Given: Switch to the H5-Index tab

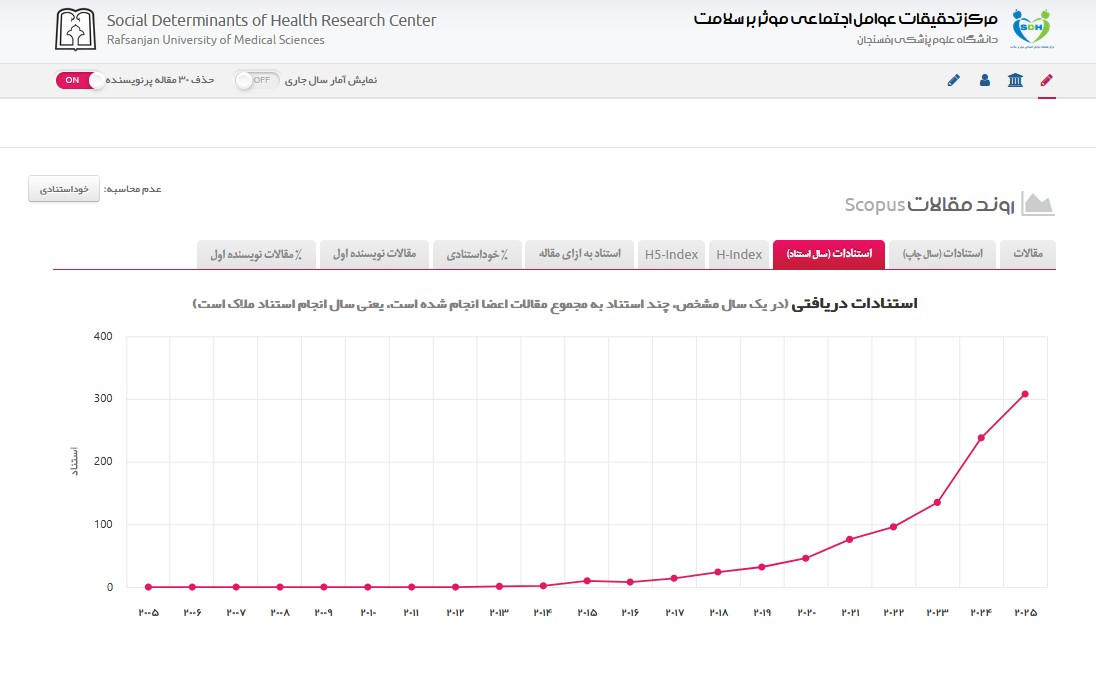Looking at the screenshot, I should [x=671, y=254].
